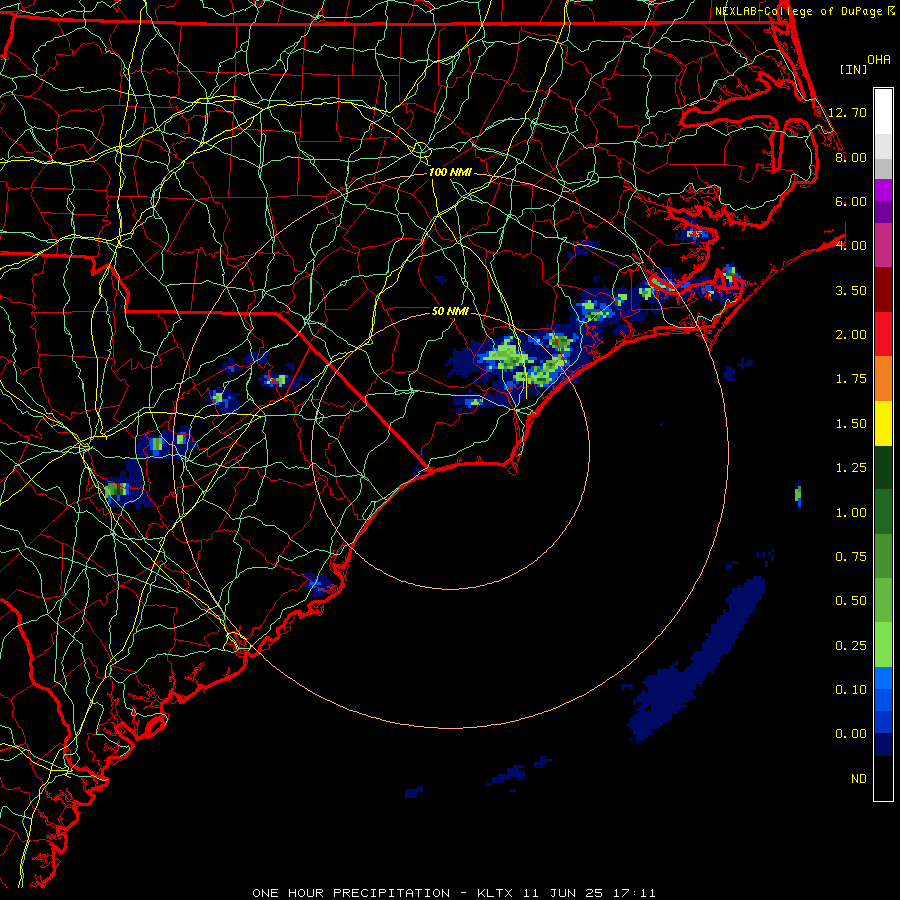This screenshot has width=900, height=900.
Task: Click the 100 NMI range ring label
Action: point(450,172)
